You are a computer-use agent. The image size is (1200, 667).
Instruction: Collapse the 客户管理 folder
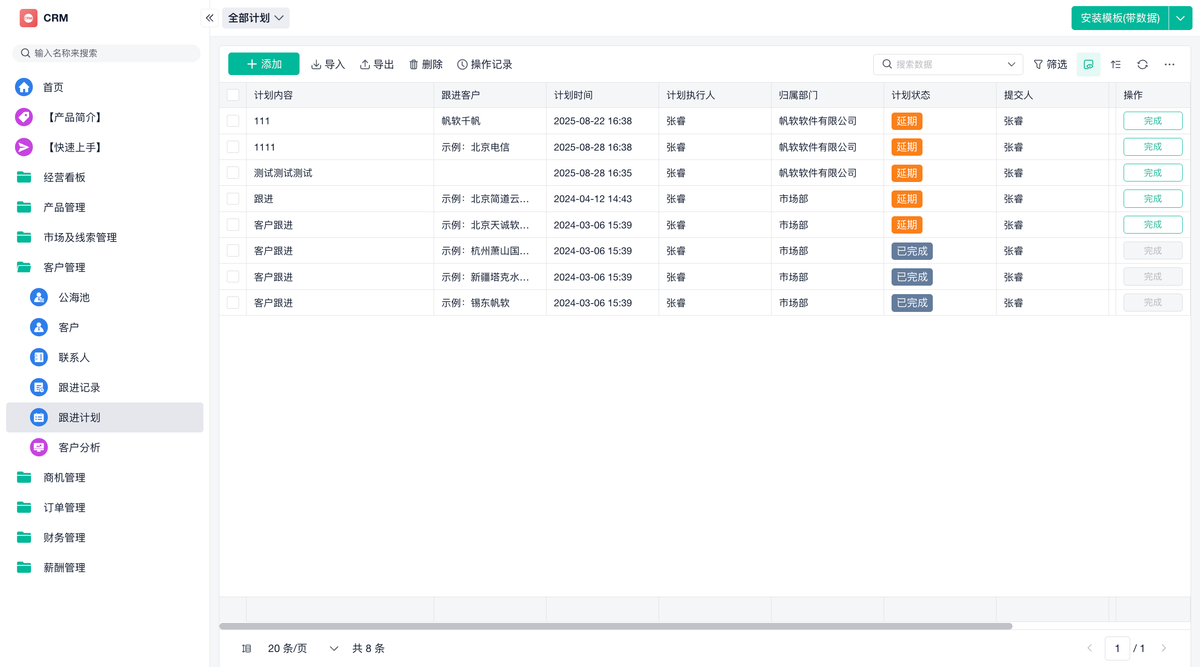[105, 267]
